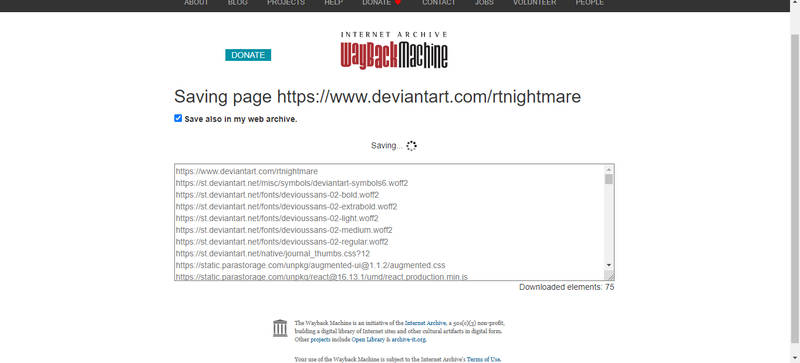
Task: Open the PEOPLE menu item
Action: tap(590, 3)
